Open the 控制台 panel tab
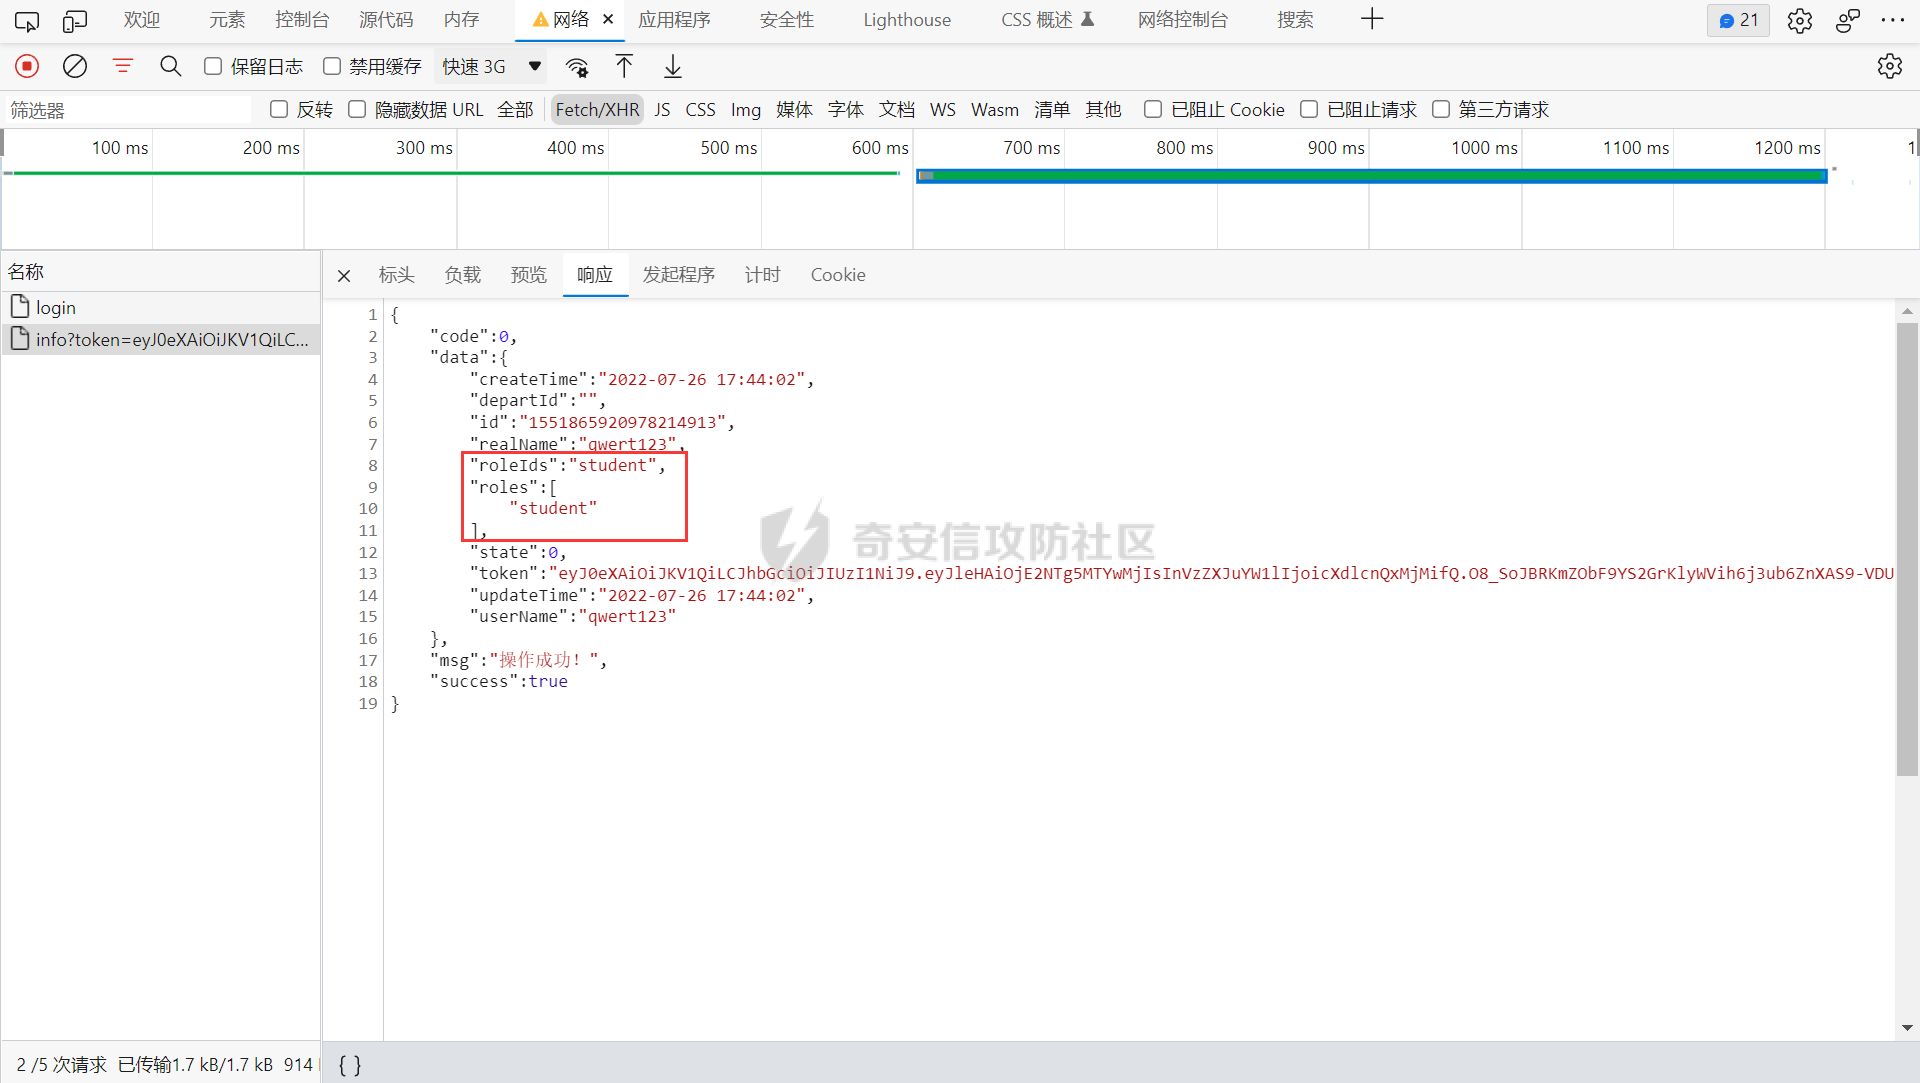Viewport: 1920px width, 1083px height. click(x=302, y=20)
